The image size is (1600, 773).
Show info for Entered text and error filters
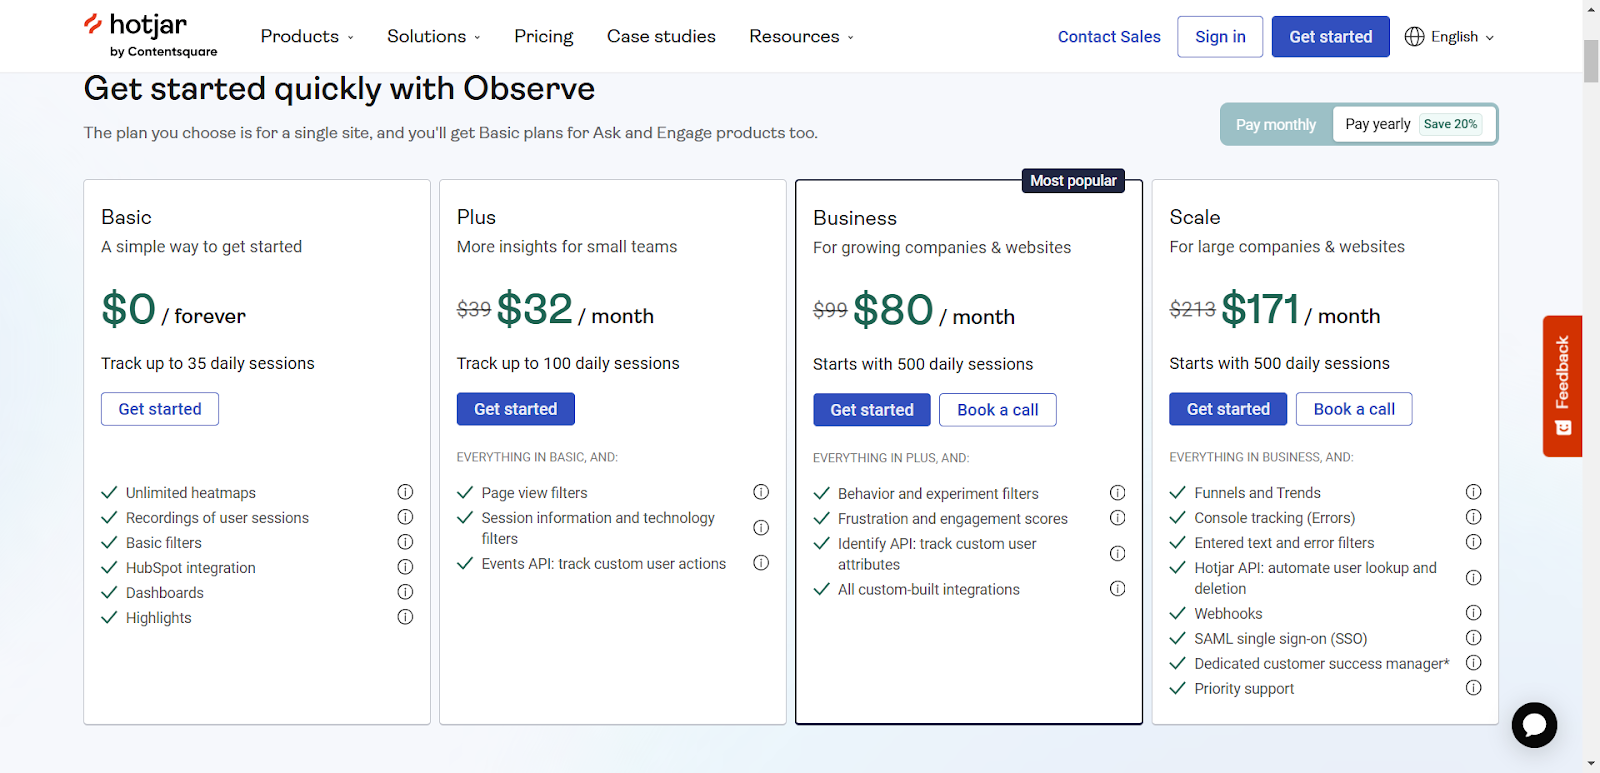(x=1474, y=542)
